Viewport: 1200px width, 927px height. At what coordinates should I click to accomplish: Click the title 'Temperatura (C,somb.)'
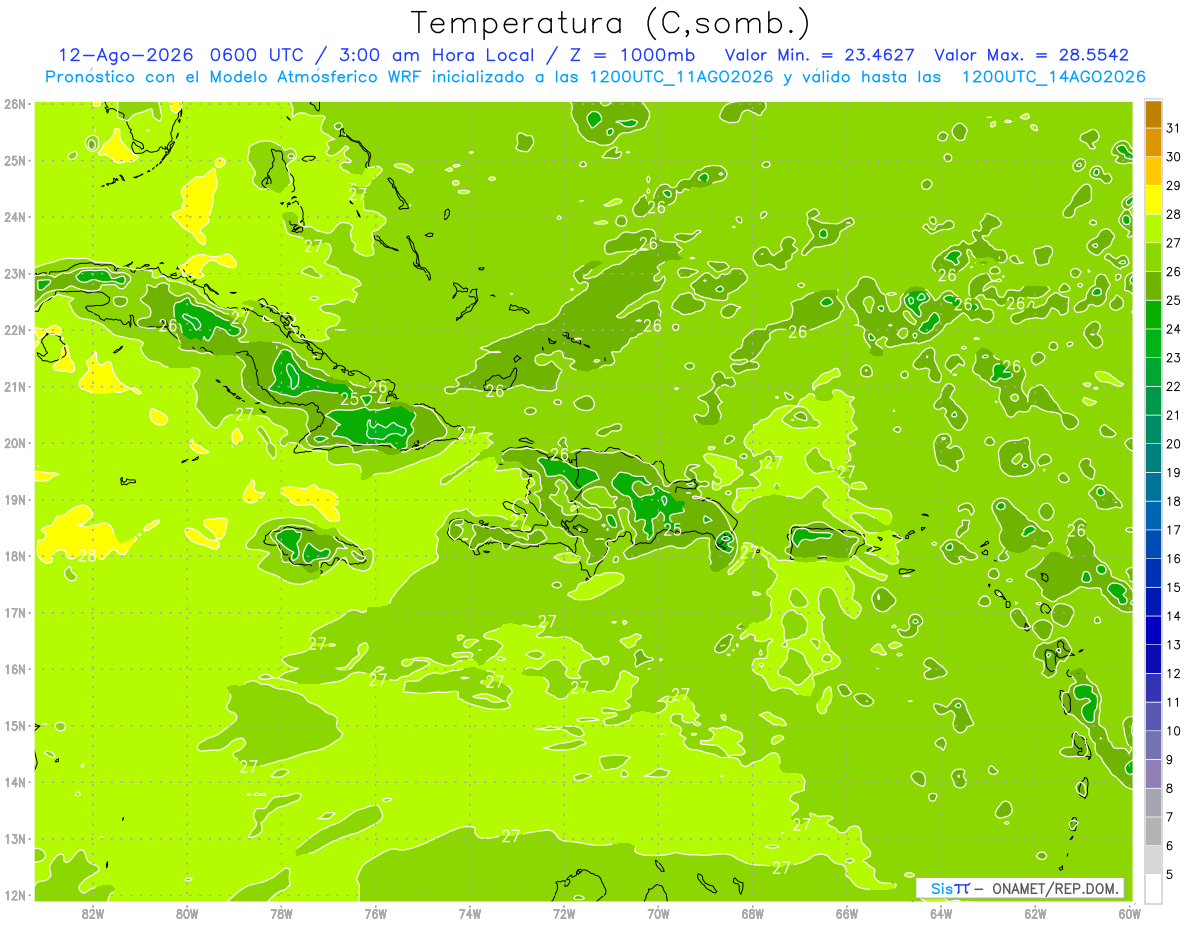click(611, 22)
